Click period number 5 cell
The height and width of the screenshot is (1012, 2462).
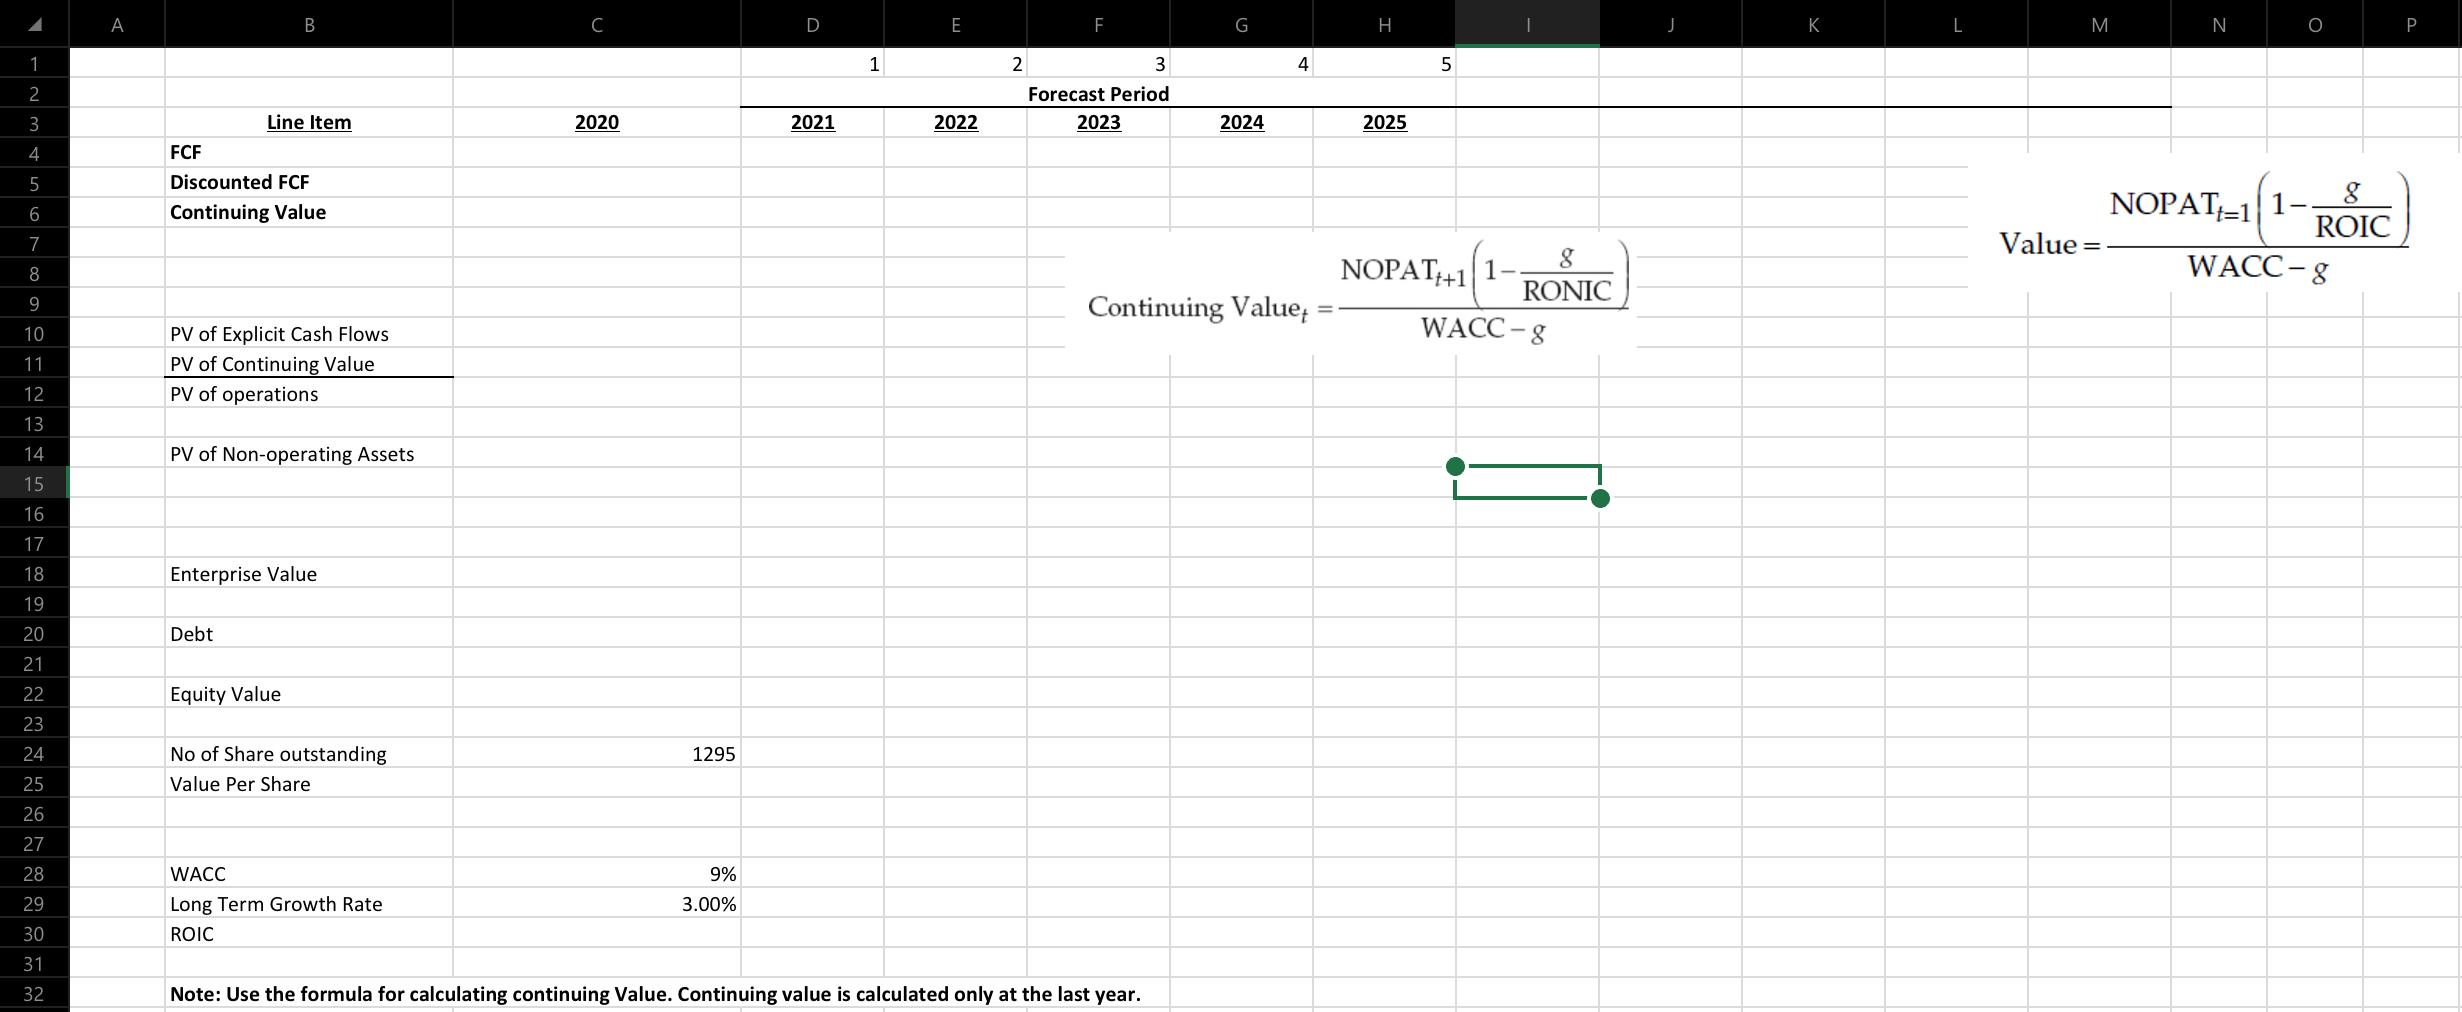coord(1384,63)
